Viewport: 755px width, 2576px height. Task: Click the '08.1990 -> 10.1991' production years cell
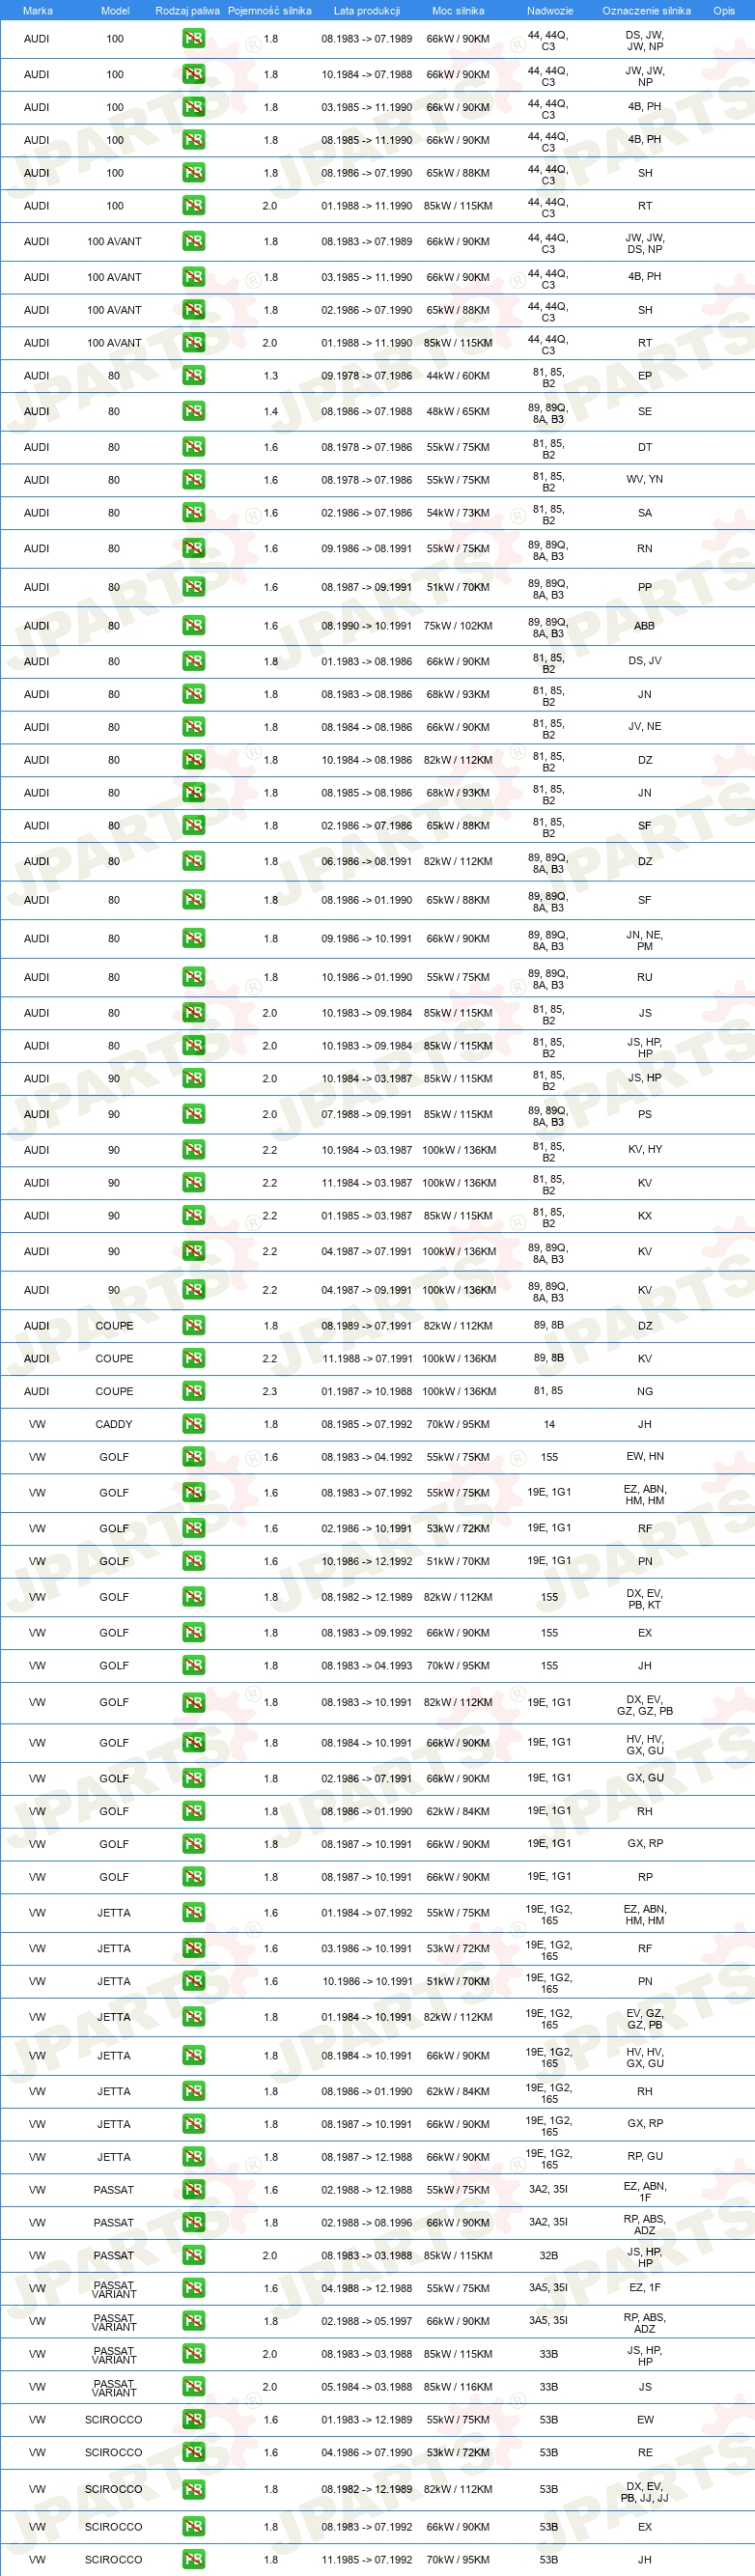click(367, 626)
